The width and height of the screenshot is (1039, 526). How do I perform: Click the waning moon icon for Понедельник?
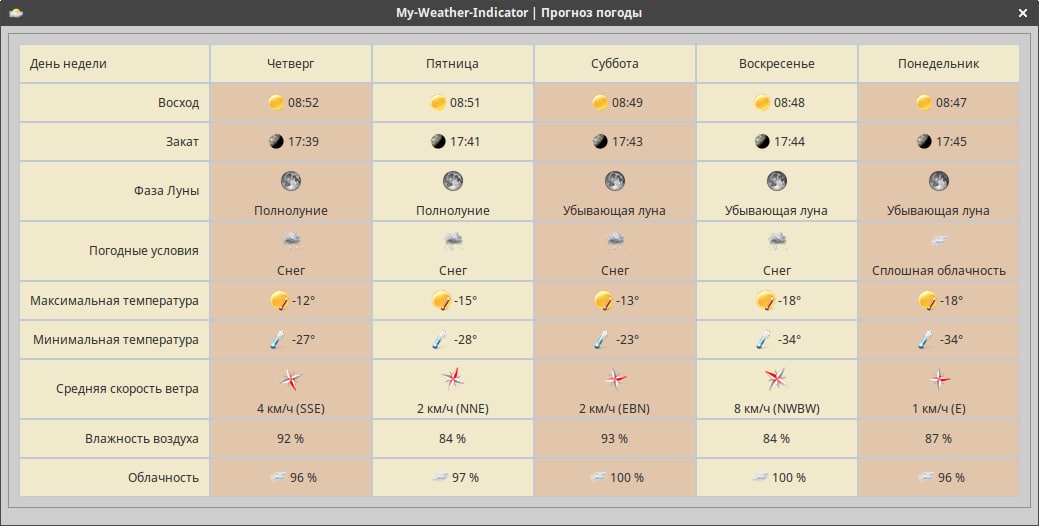[938, 180]
